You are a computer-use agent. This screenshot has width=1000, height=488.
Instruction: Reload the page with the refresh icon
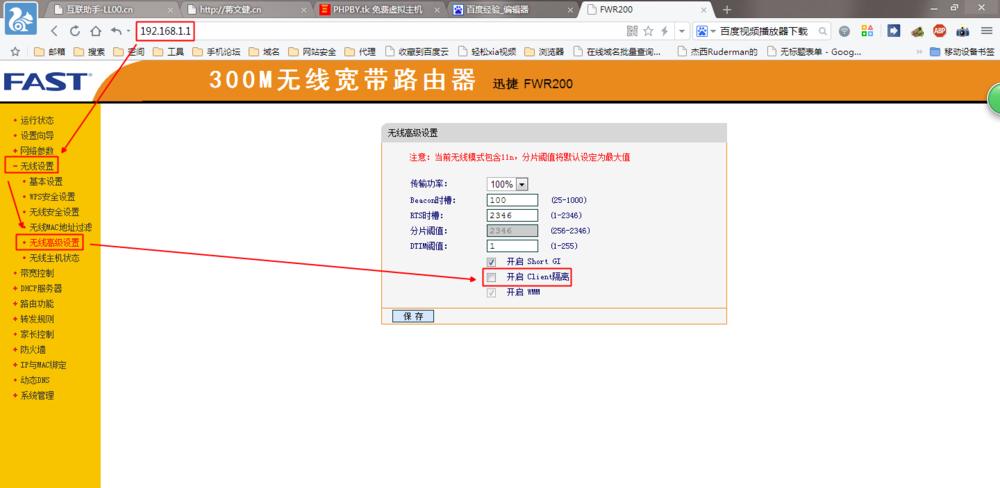tap(75, 31)
